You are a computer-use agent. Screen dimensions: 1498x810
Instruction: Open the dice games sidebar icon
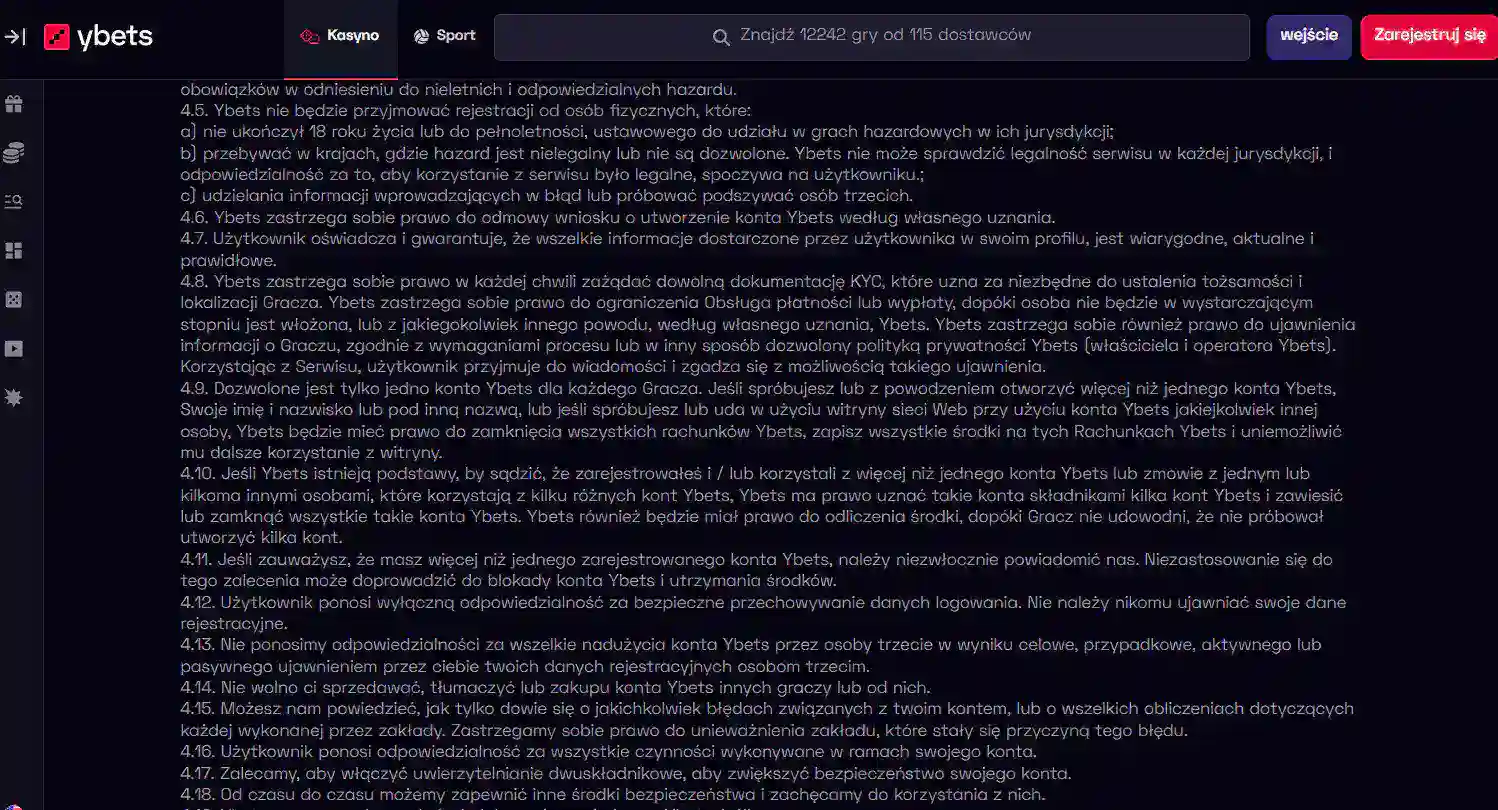point(14,300)
